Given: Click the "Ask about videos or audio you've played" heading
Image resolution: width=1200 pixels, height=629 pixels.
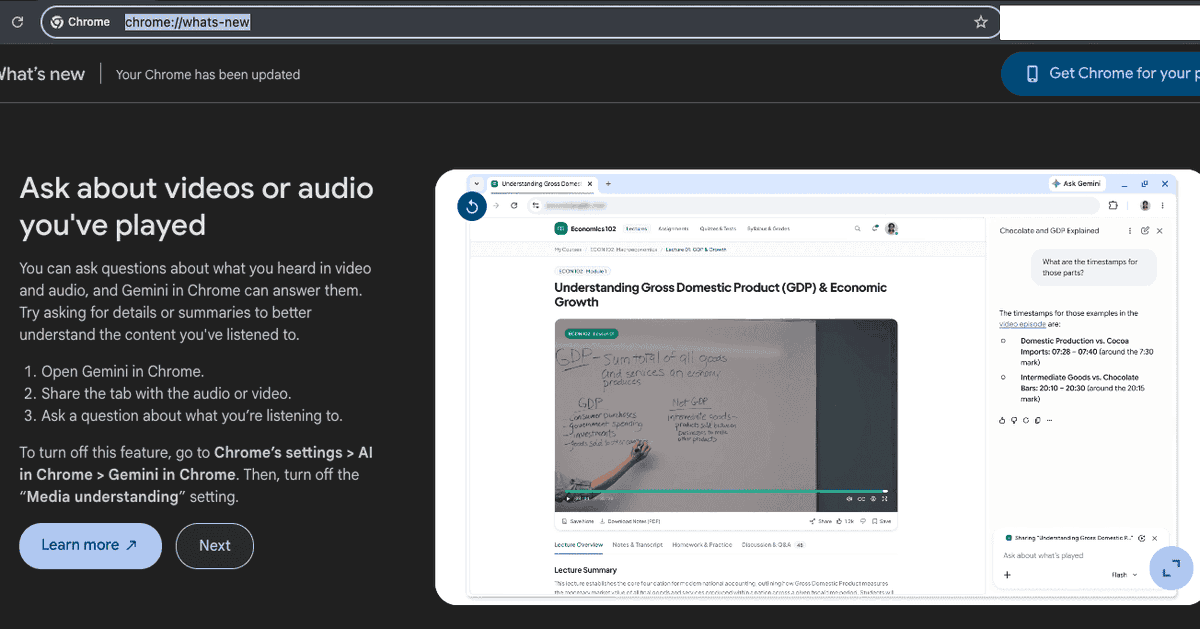Looking at the screenshot, I should pos(197,206).
